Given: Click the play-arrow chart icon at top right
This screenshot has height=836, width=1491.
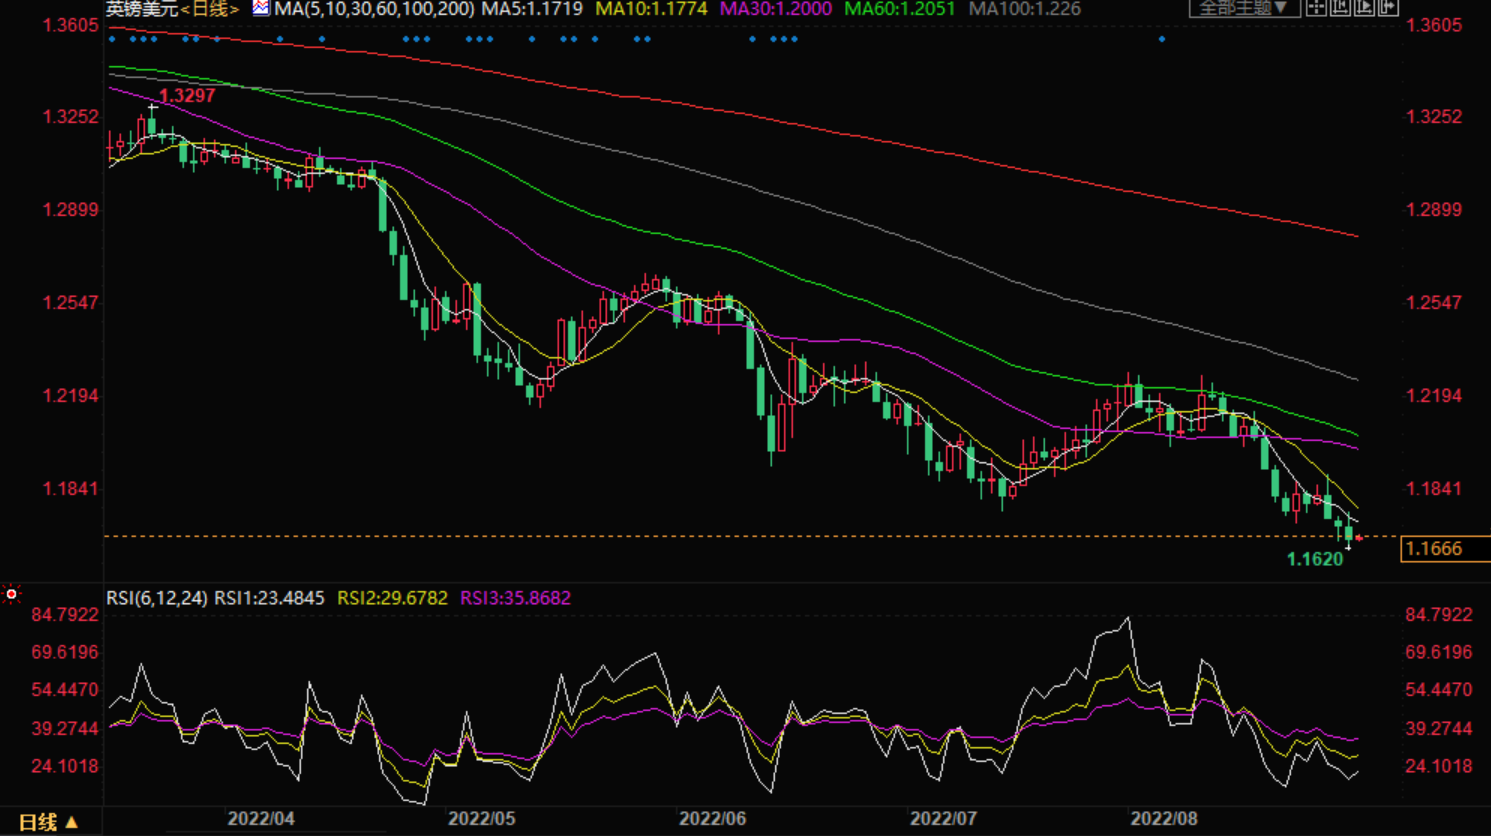Looking at the screenshot, I should pos(1364,8).
